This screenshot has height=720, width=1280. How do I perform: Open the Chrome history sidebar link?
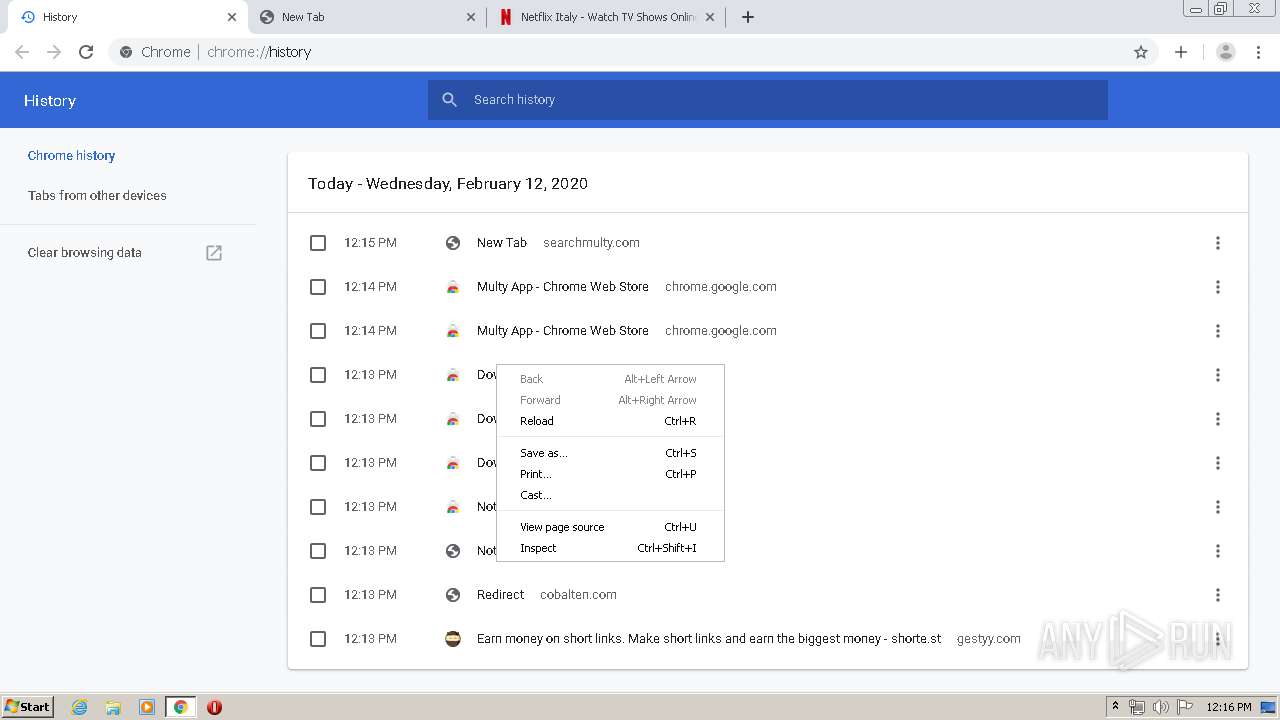tap(71, 156)
